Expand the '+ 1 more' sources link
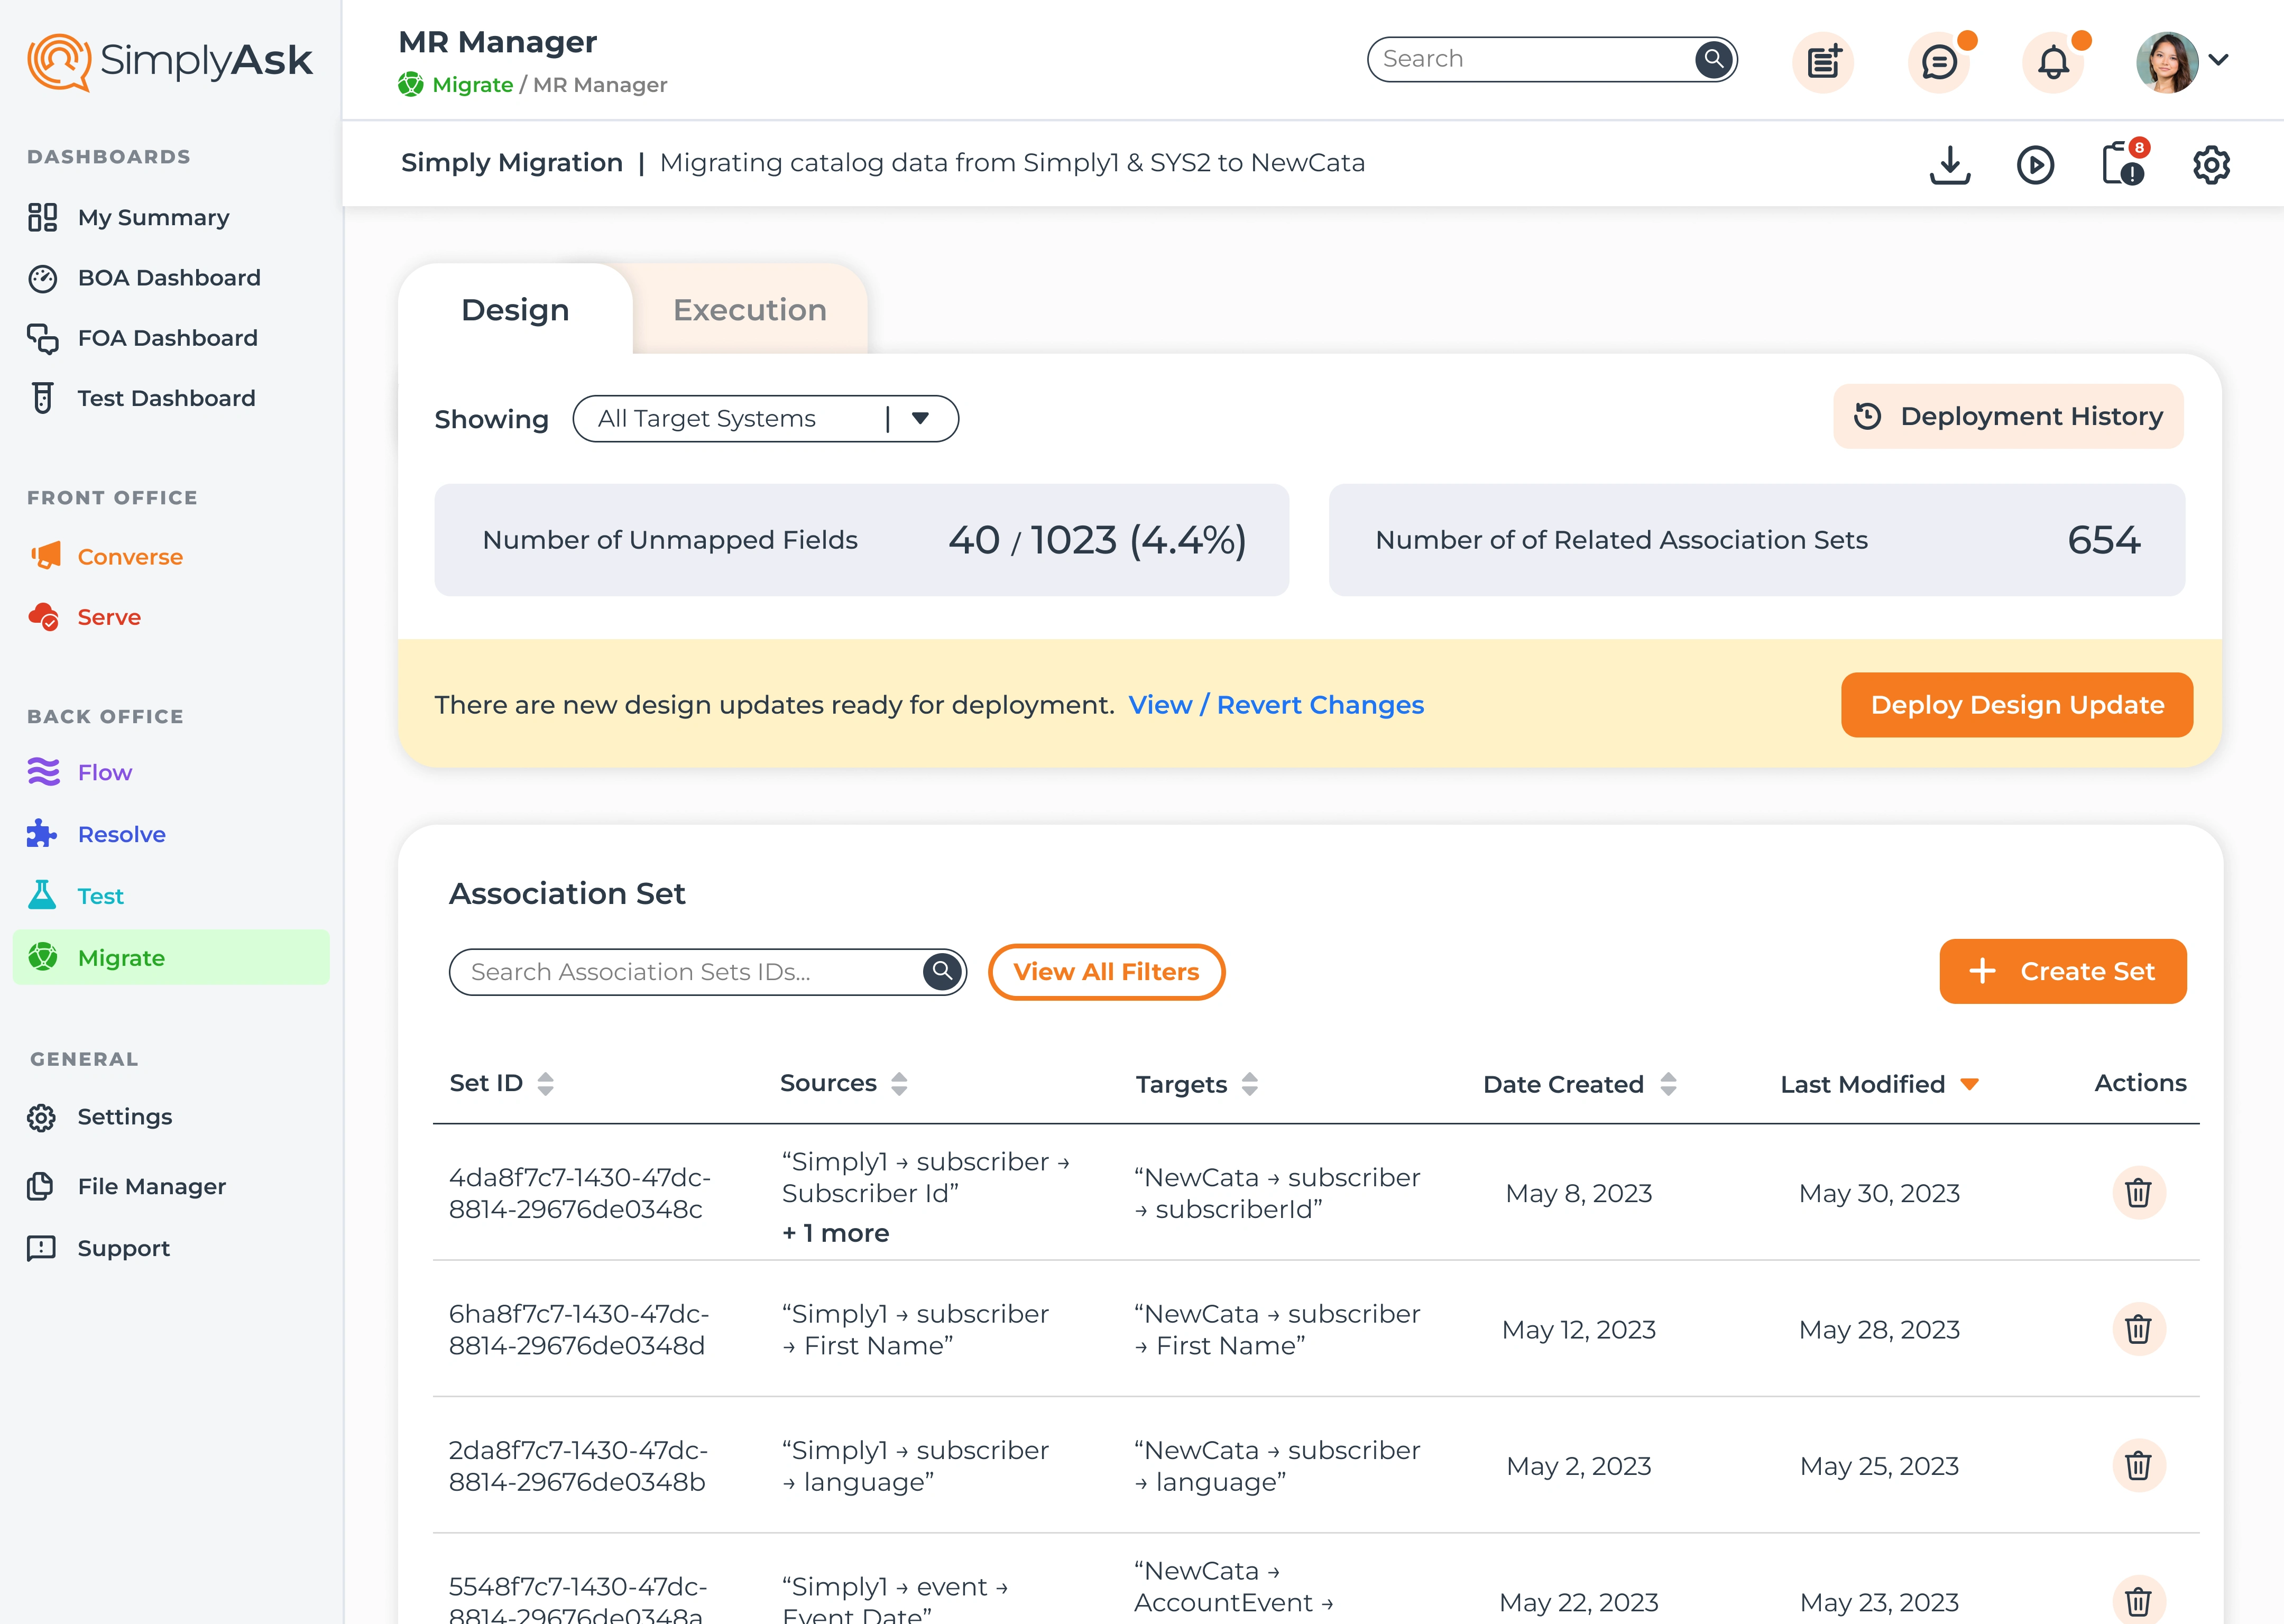The width and height of the screenshot is (2284, 1624). click(835, 1233)
